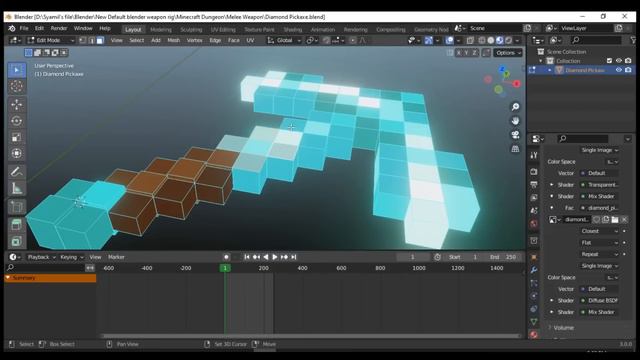640x360 pixels.
Task: Click the Diffuse BSDF shader field
Action: tap(599, 300)
